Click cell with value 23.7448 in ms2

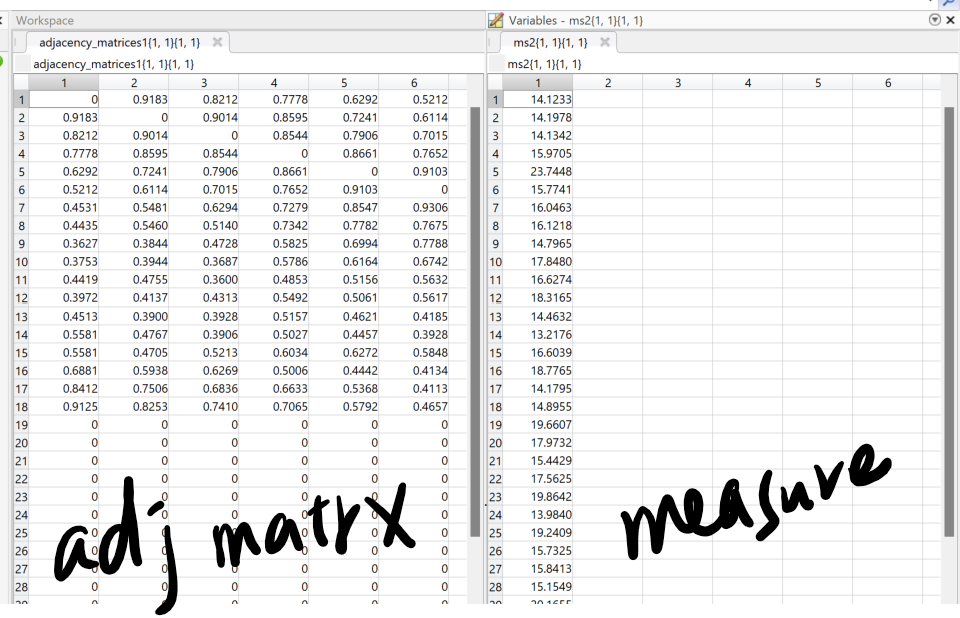pos(540,171)
